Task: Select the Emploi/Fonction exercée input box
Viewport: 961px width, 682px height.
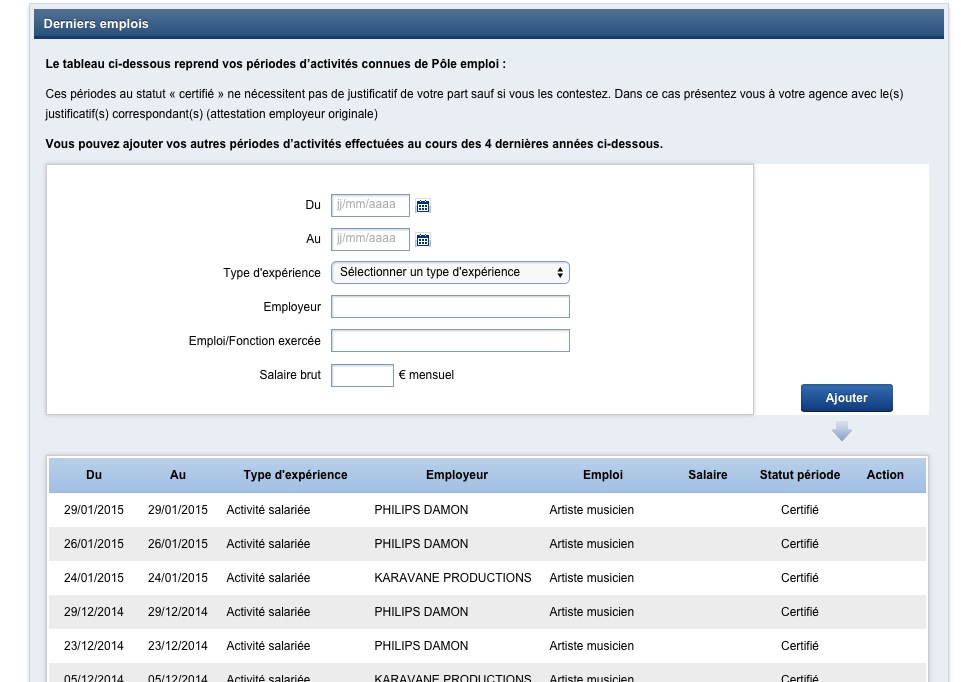Action: 450,341
